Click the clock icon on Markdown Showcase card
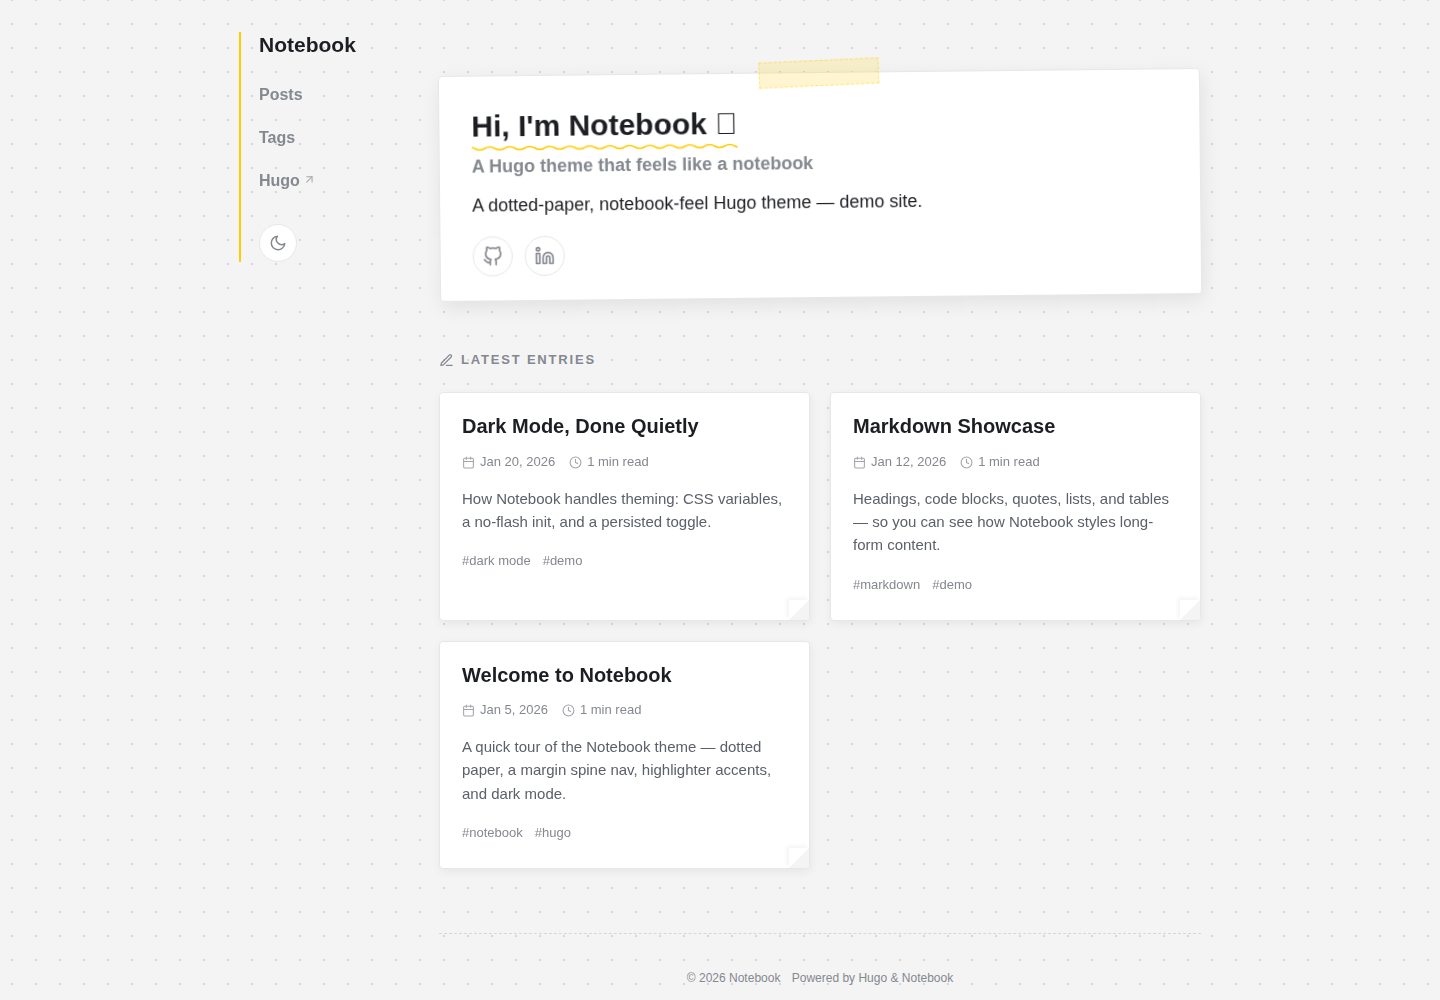1440x1000 pixels. (x=966, y=462)
